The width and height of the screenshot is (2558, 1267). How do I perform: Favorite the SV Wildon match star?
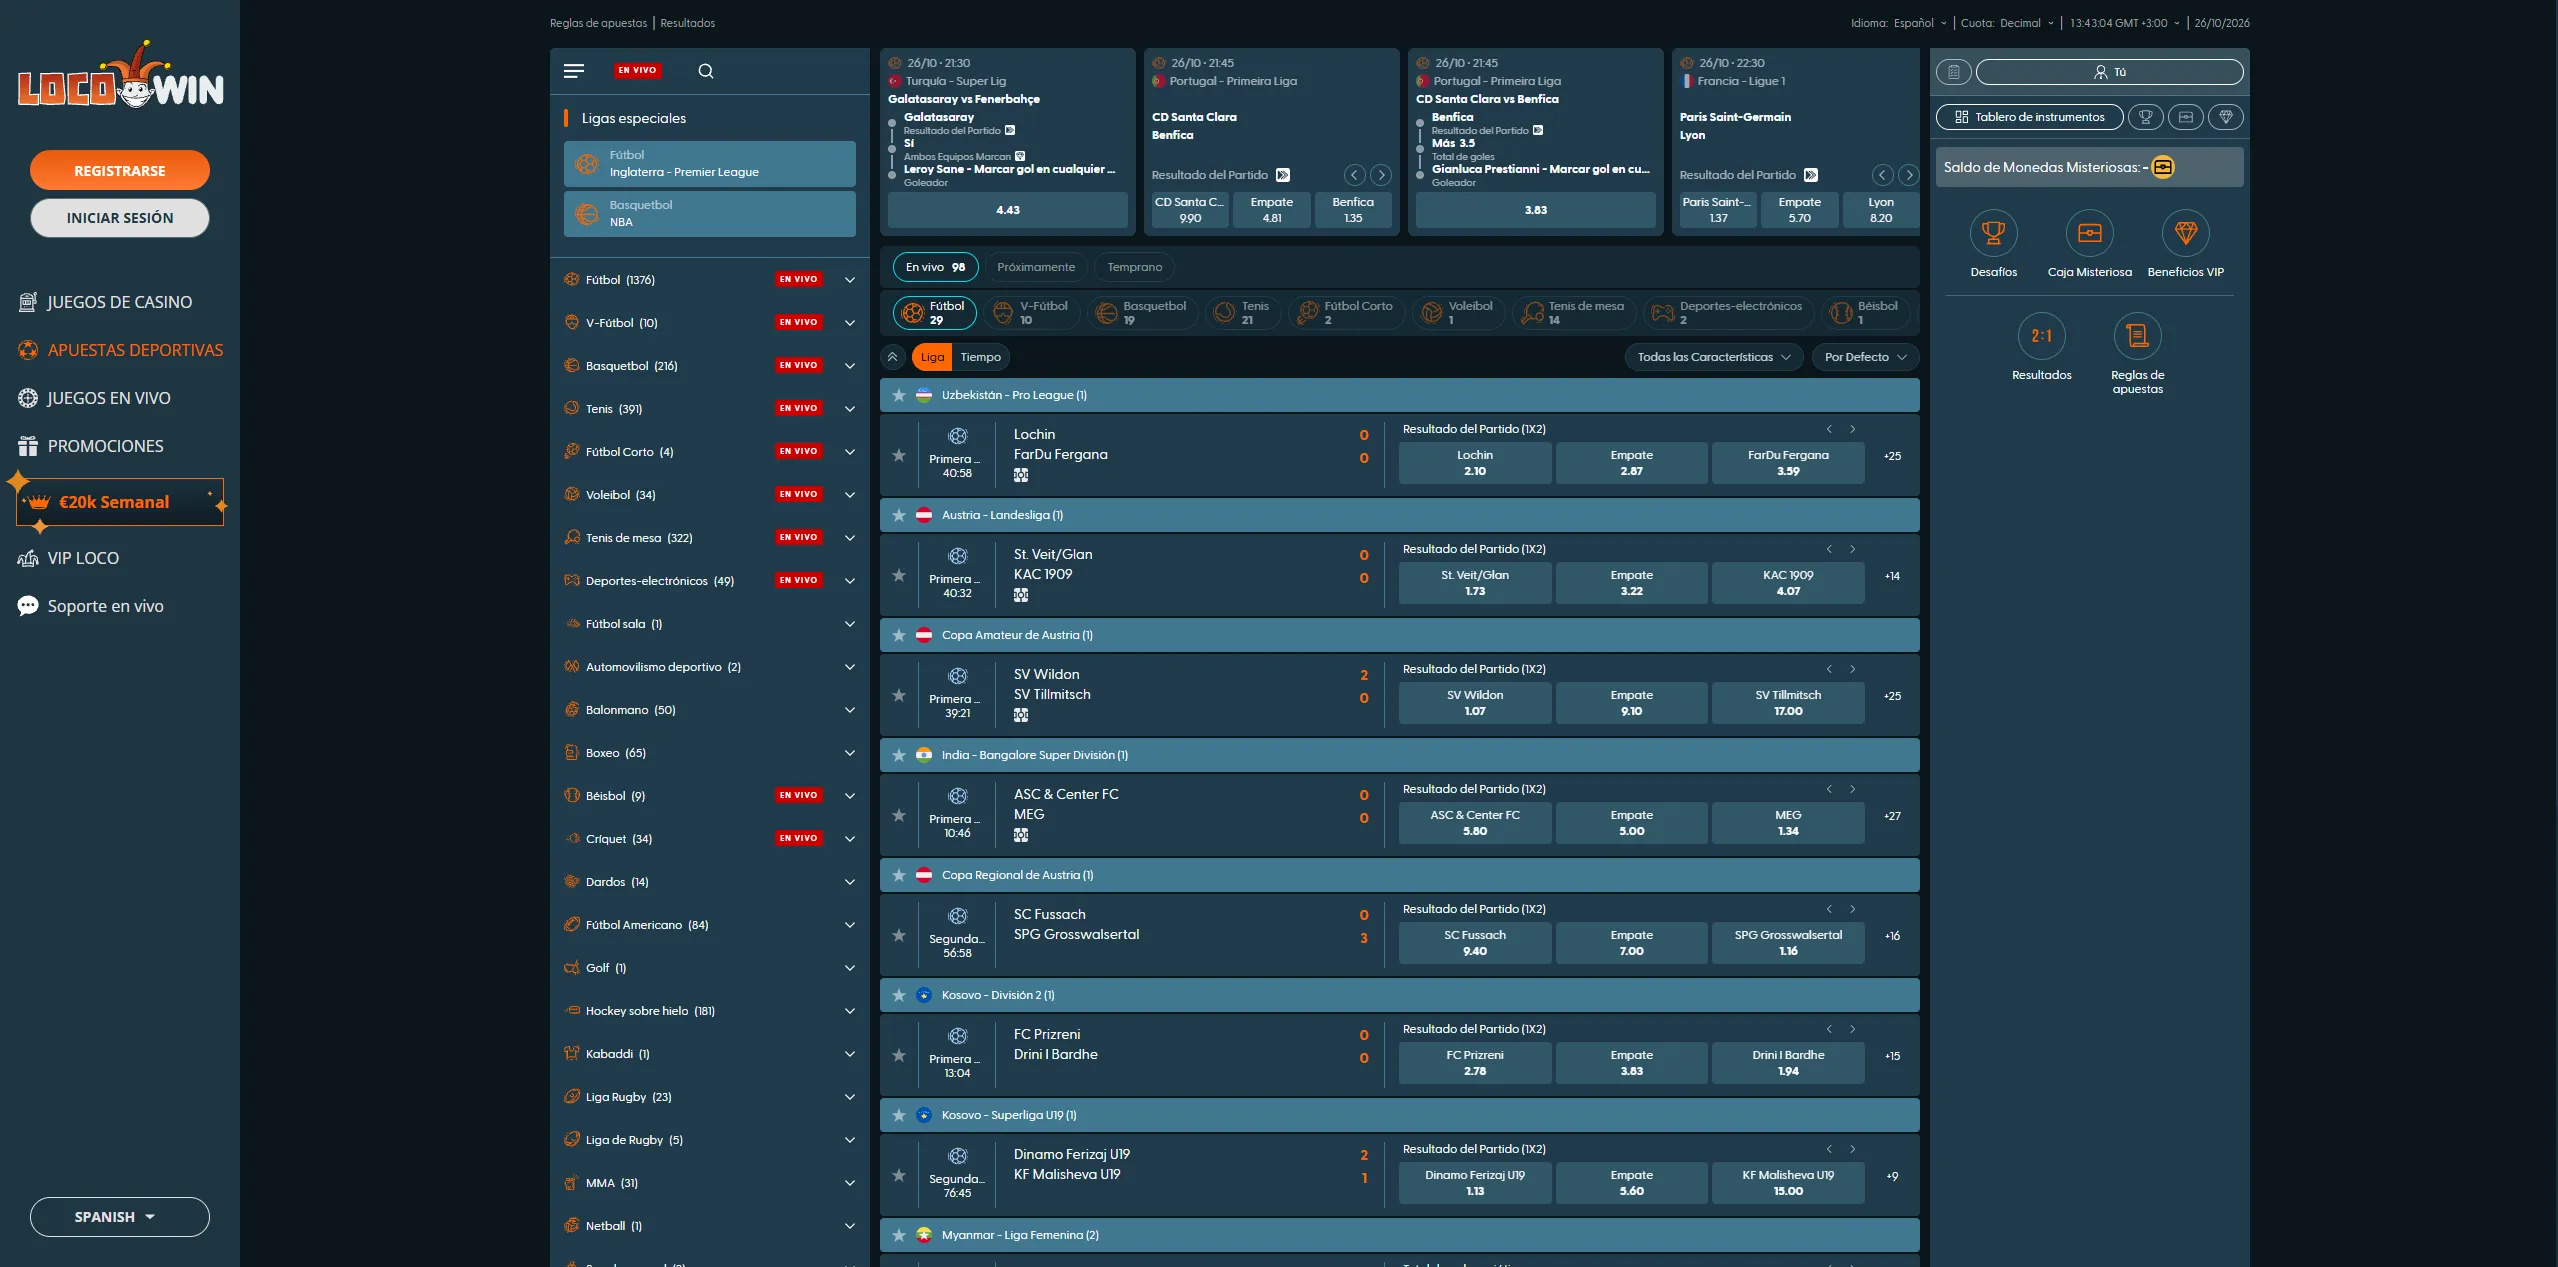(x=899, y=696)
